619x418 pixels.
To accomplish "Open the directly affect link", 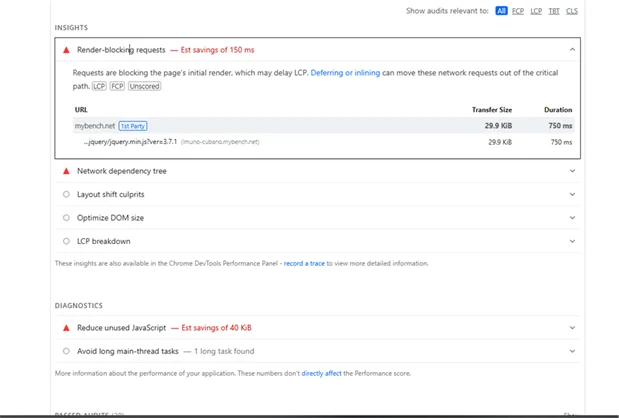I will (321, 373).
